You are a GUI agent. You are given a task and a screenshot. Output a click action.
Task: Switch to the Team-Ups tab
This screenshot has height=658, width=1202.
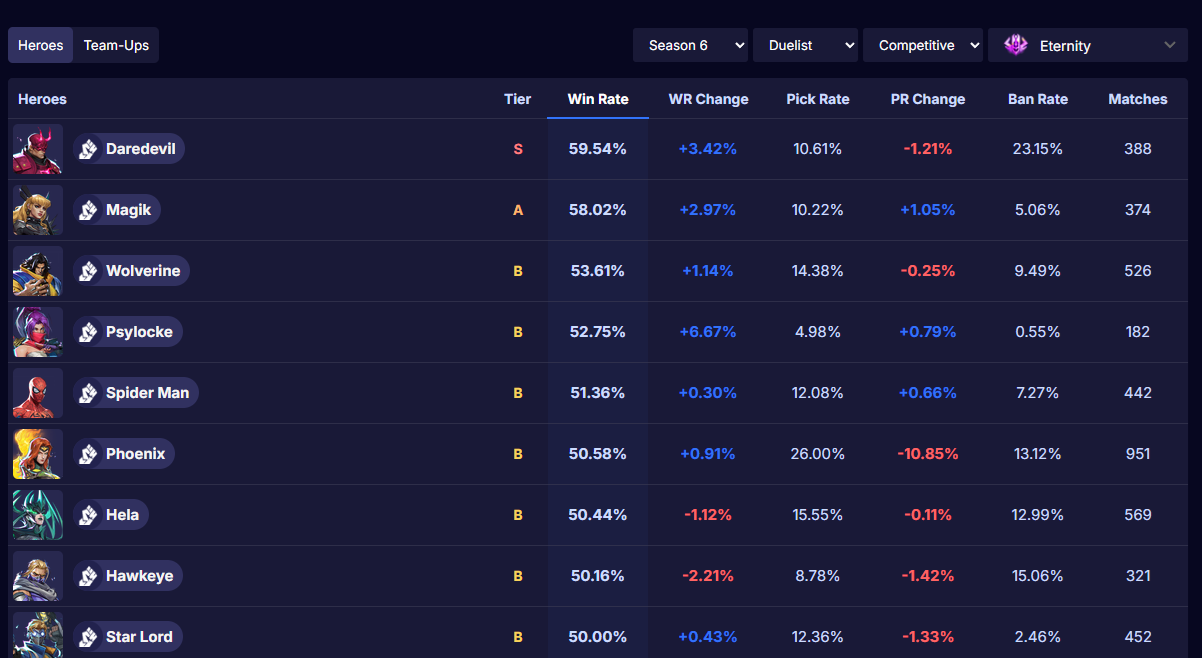point(116,45)
